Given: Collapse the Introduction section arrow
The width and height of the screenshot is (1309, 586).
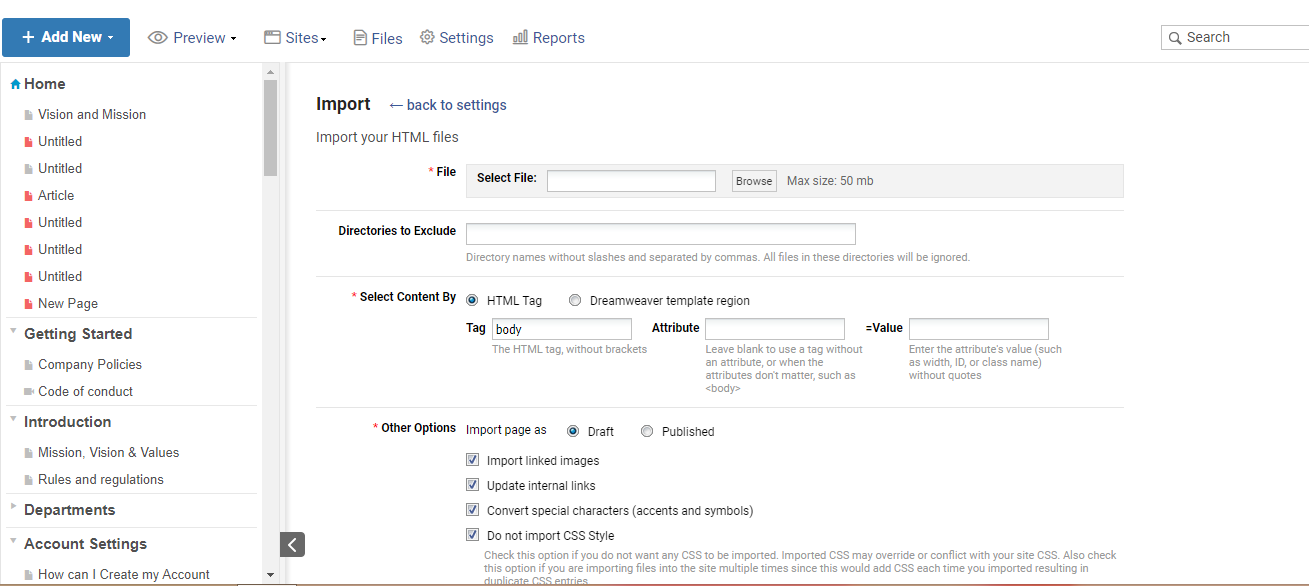Looking at the screenshot, I should click(13, 418).
